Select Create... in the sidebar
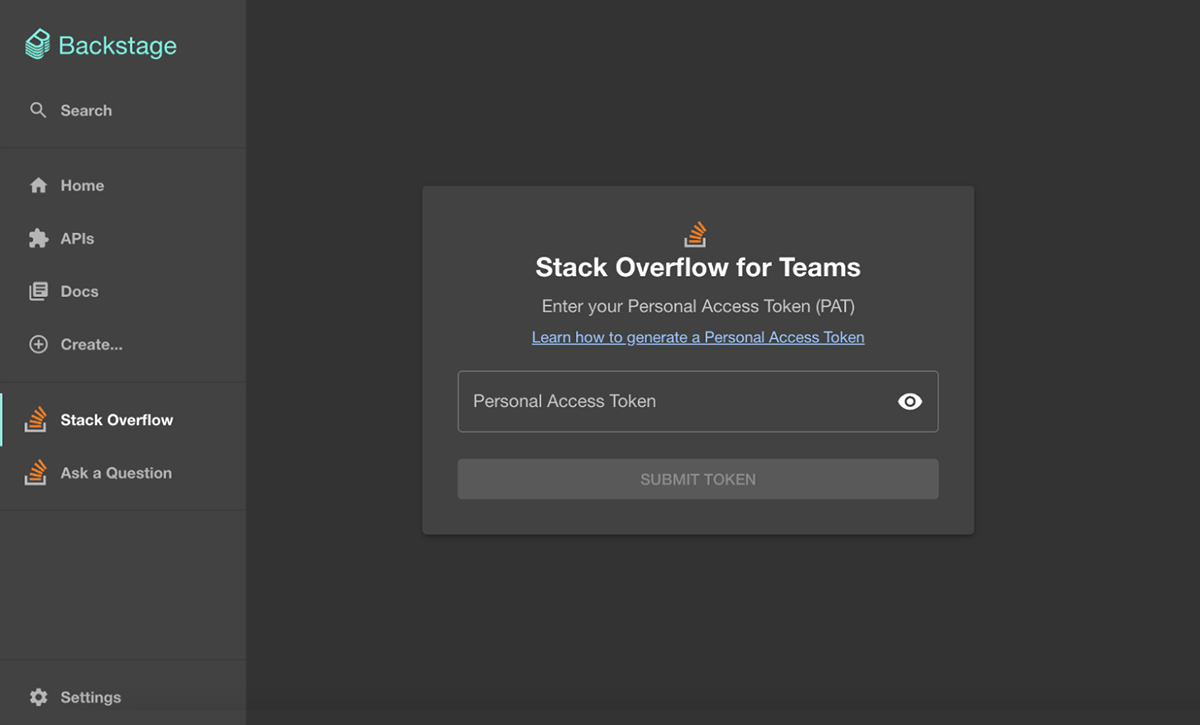 [91, 344]
